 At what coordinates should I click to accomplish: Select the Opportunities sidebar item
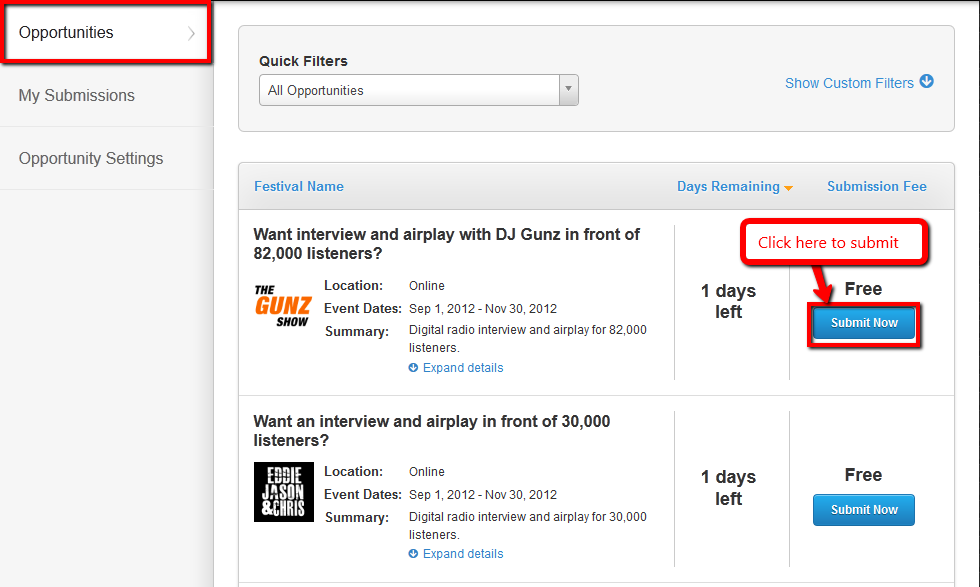(67, 33)
